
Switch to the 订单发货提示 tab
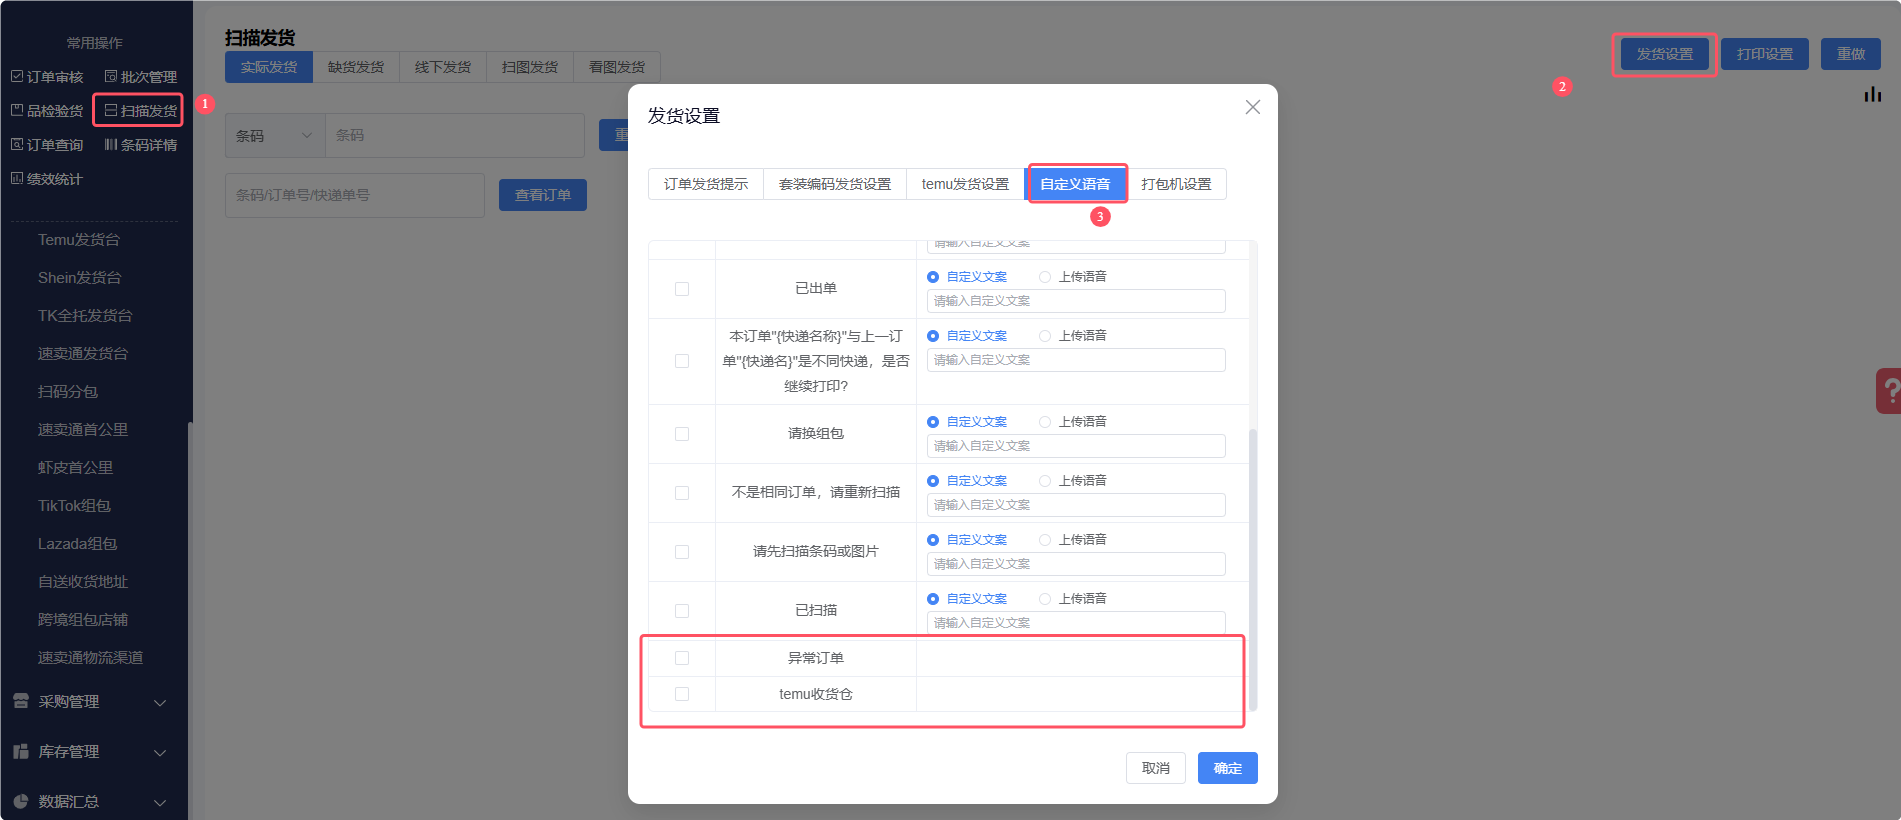pyautogui.click(x=706, y=184)
